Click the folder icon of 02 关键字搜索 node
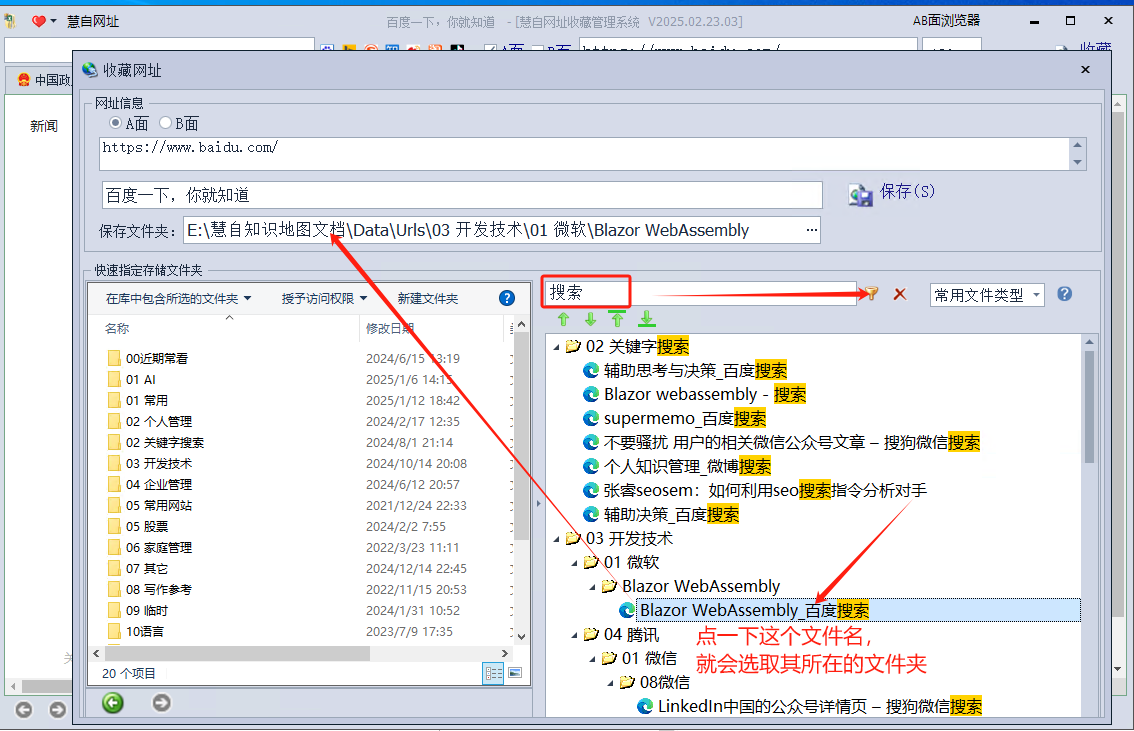This screenshot has width=1134, height=731. (574, 346)
